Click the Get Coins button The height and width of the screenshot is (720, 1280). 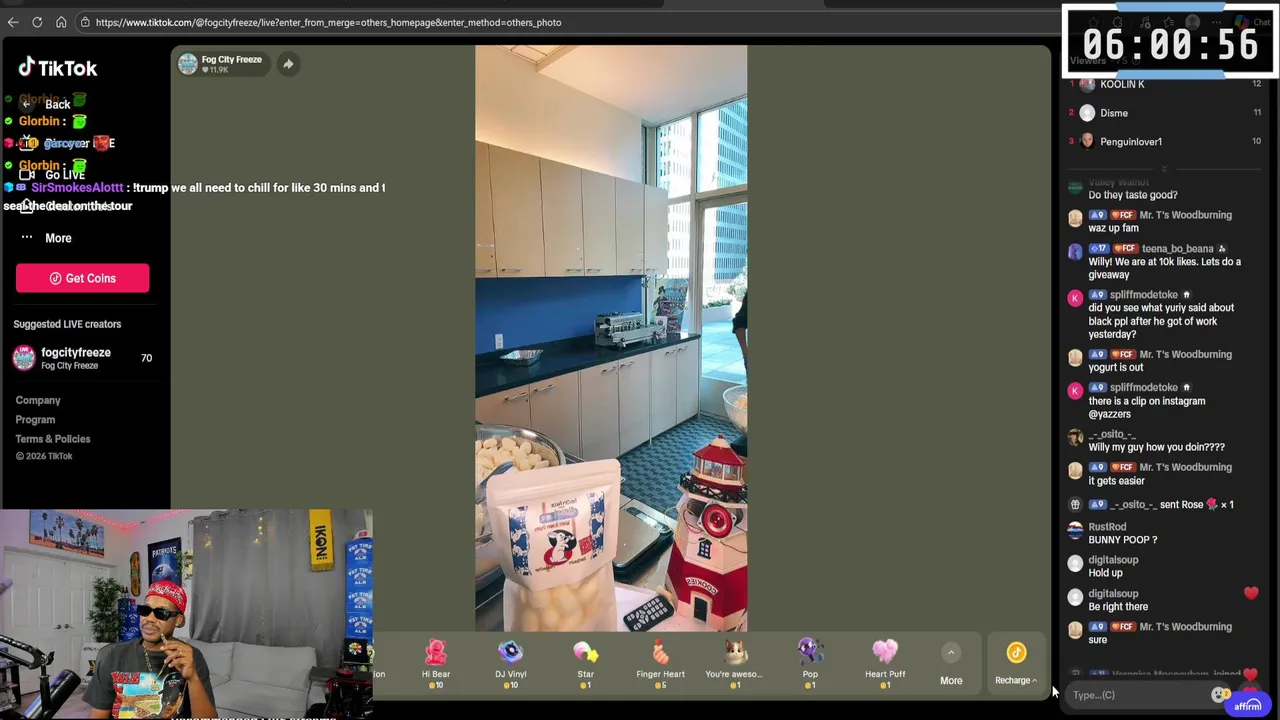82,278
